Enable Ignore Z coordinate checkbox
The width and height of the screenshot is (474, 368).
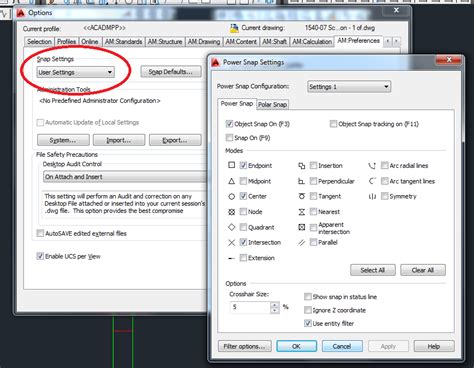pos(308,310)
